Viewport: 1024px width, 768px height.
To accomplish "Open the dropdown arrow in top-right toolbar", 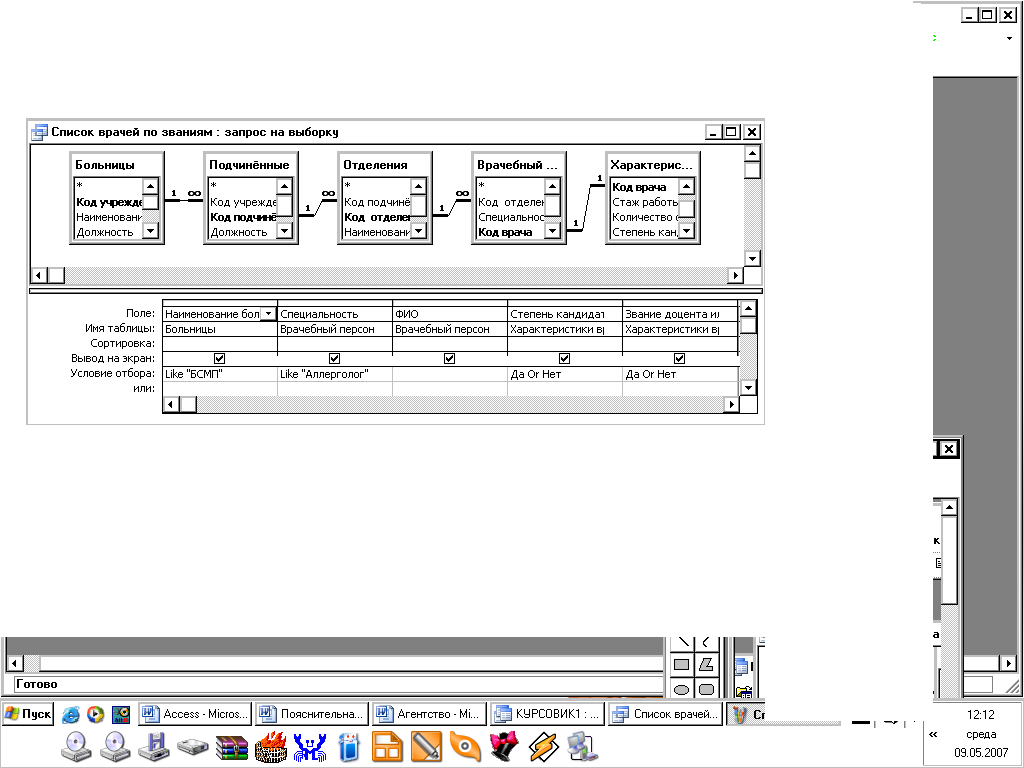I will (x=1010, y=39).
